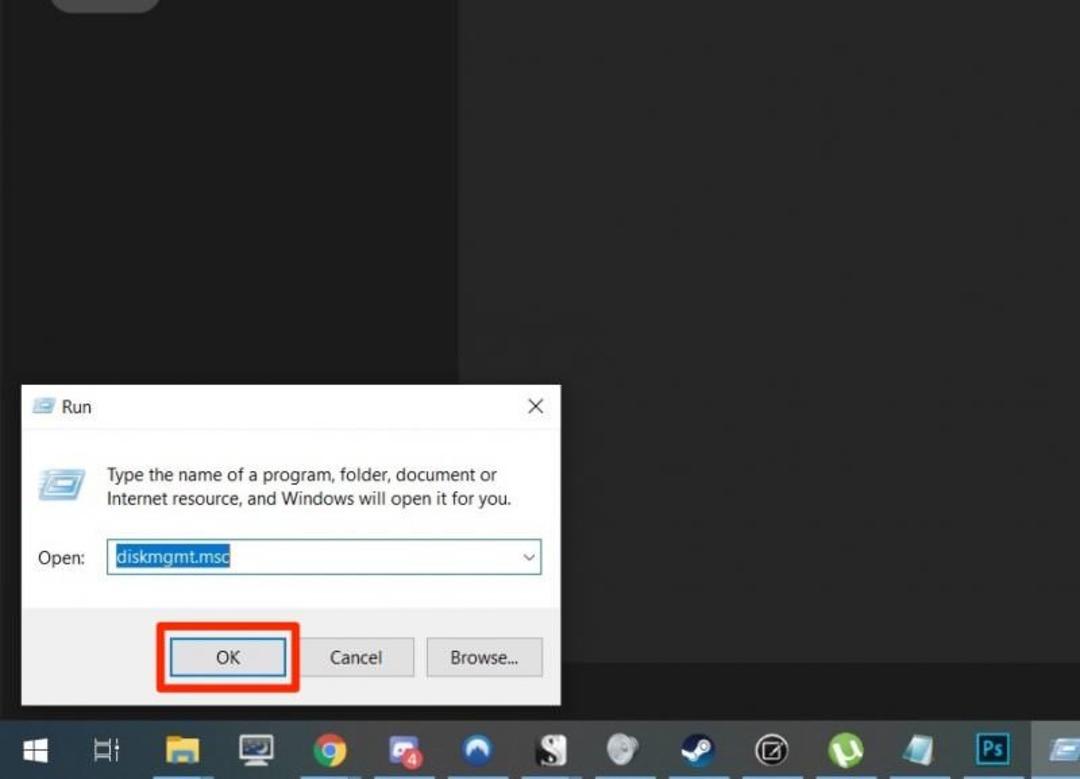This screenshot has width=1080, height=779.
Task: Select the Run app taskbar icon
Action: pyautogui.click(x=1063, y=750)
